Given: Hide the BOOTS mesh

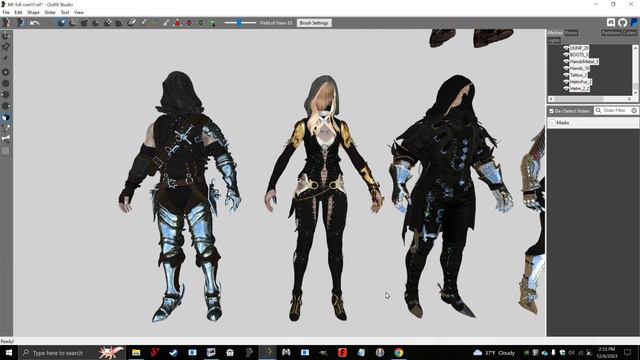Looking at the screenshot, I should click(566, 55).
